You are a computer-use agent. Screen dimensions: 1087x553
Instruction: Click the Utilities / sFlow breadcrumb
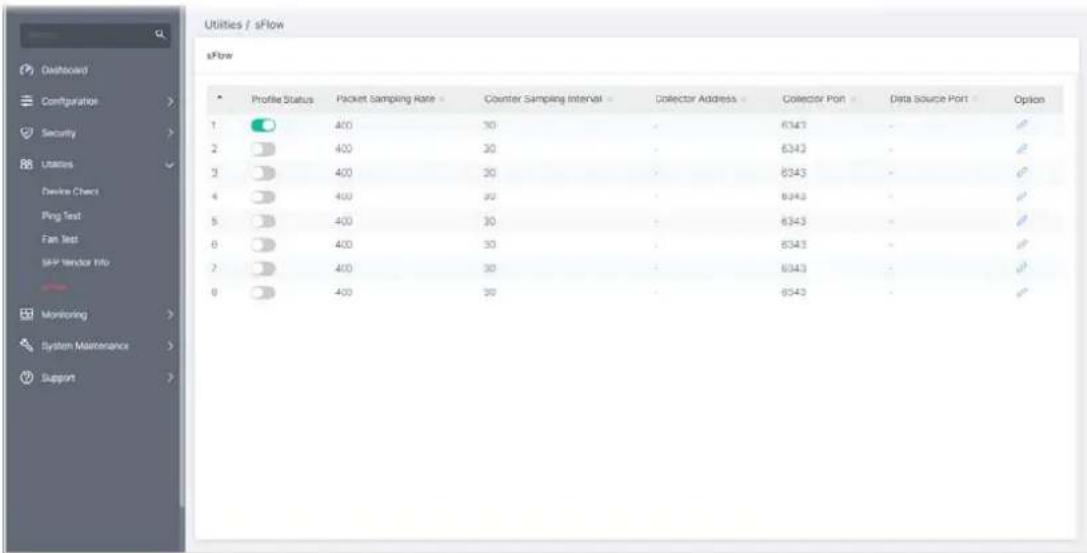click(244, 25)
